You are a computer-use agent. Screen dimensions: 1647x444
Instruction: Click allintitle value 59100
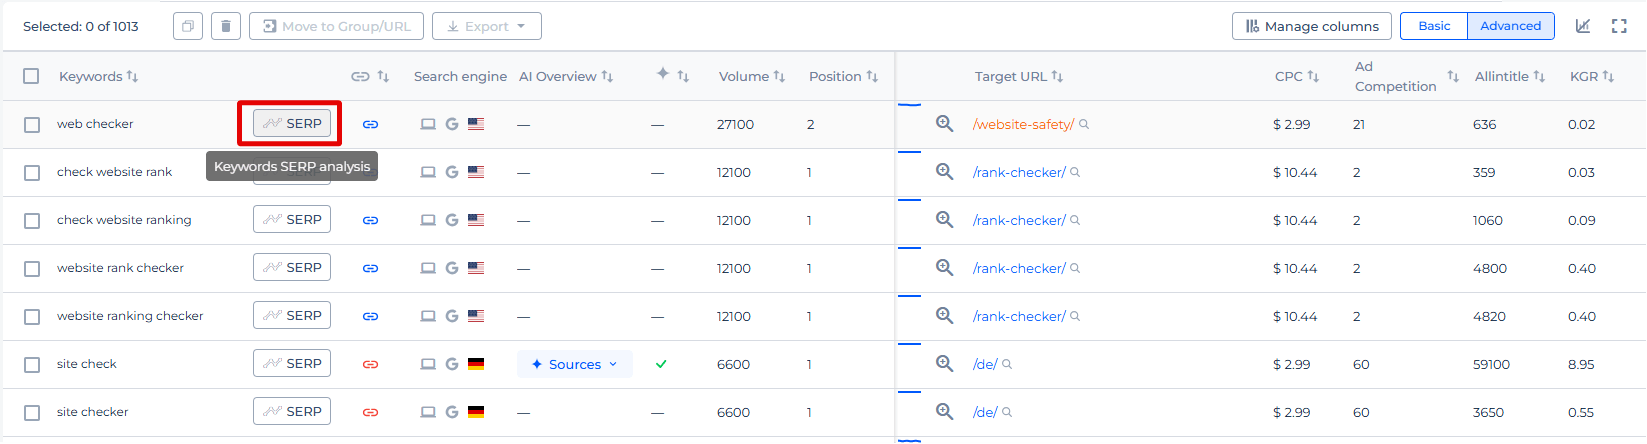[x=1491, y=364]
